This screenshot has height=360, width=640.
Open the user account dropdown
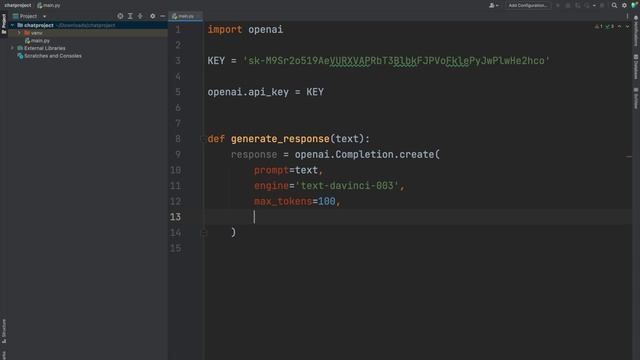pos(493,5)
